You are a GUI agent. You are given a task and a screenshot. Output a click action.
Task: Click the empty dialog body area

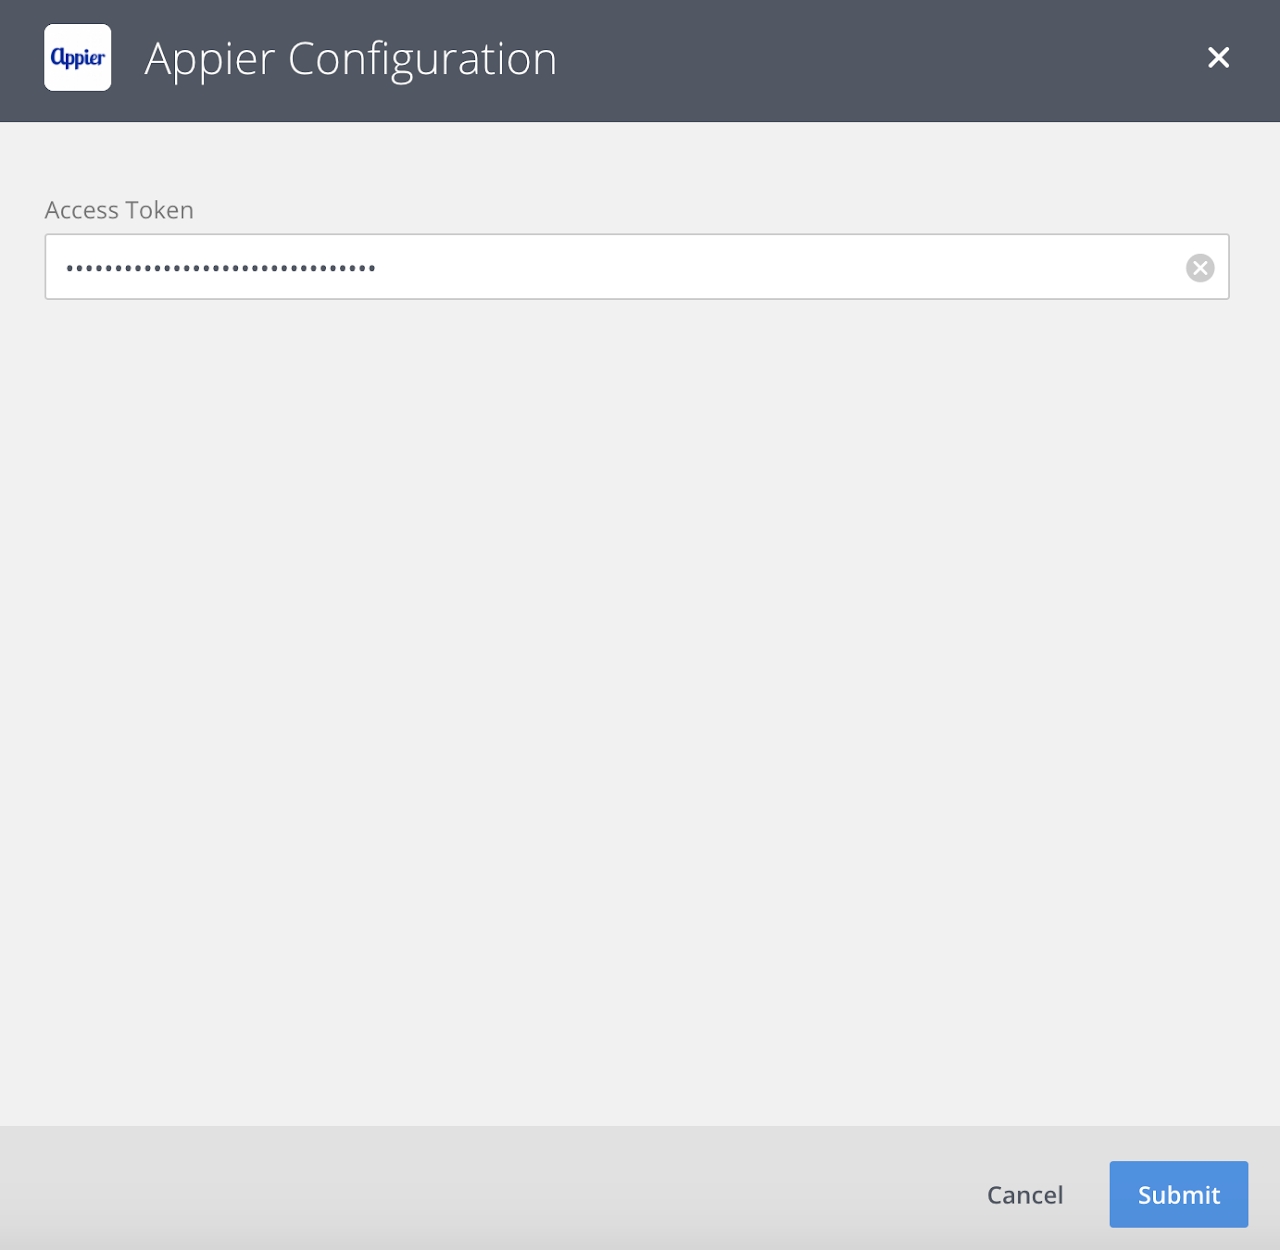pos(640,700)
